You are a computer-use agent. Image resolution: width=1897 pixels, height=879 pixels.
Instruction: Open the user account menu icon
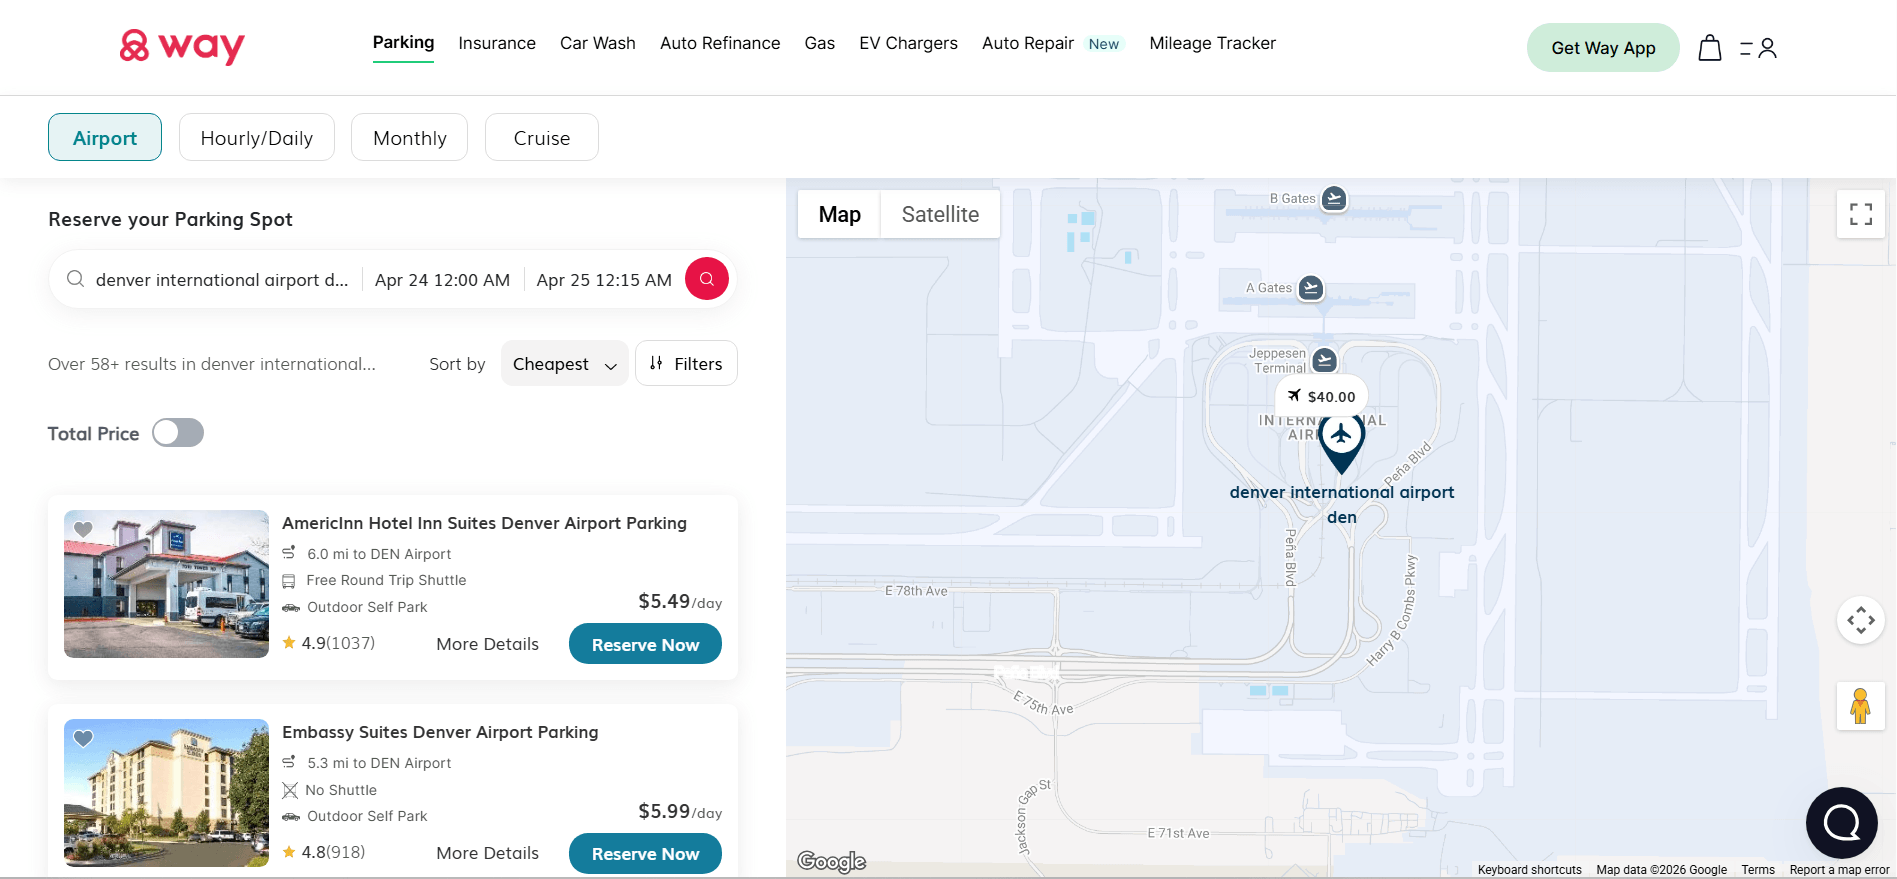point(1759,48)
